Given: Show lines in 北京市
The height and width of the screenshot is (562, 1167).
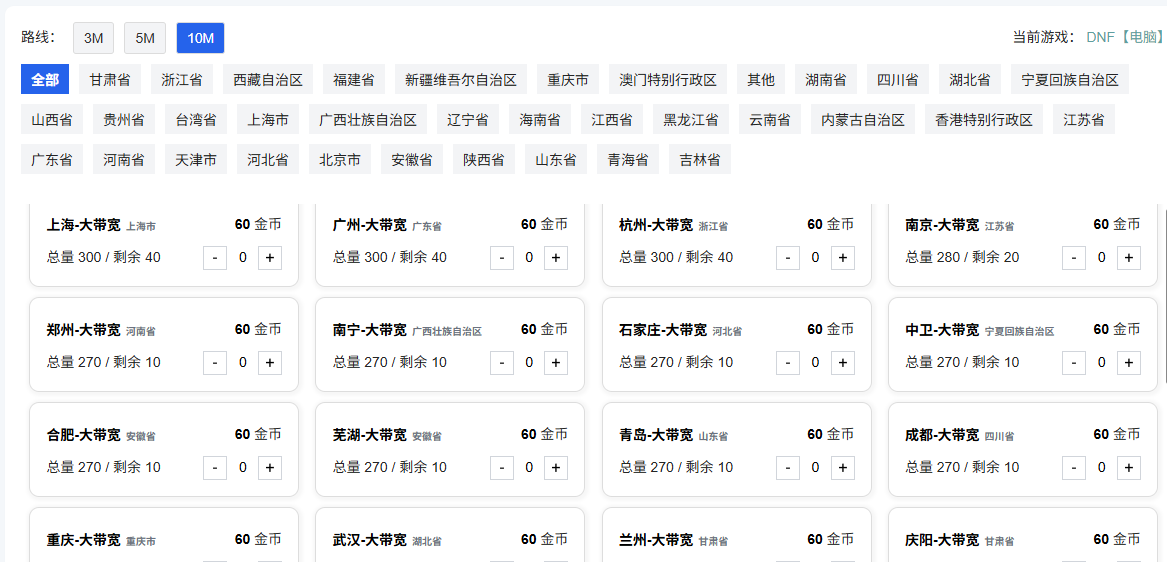Looking at the screenshot, I should point(340,159).
